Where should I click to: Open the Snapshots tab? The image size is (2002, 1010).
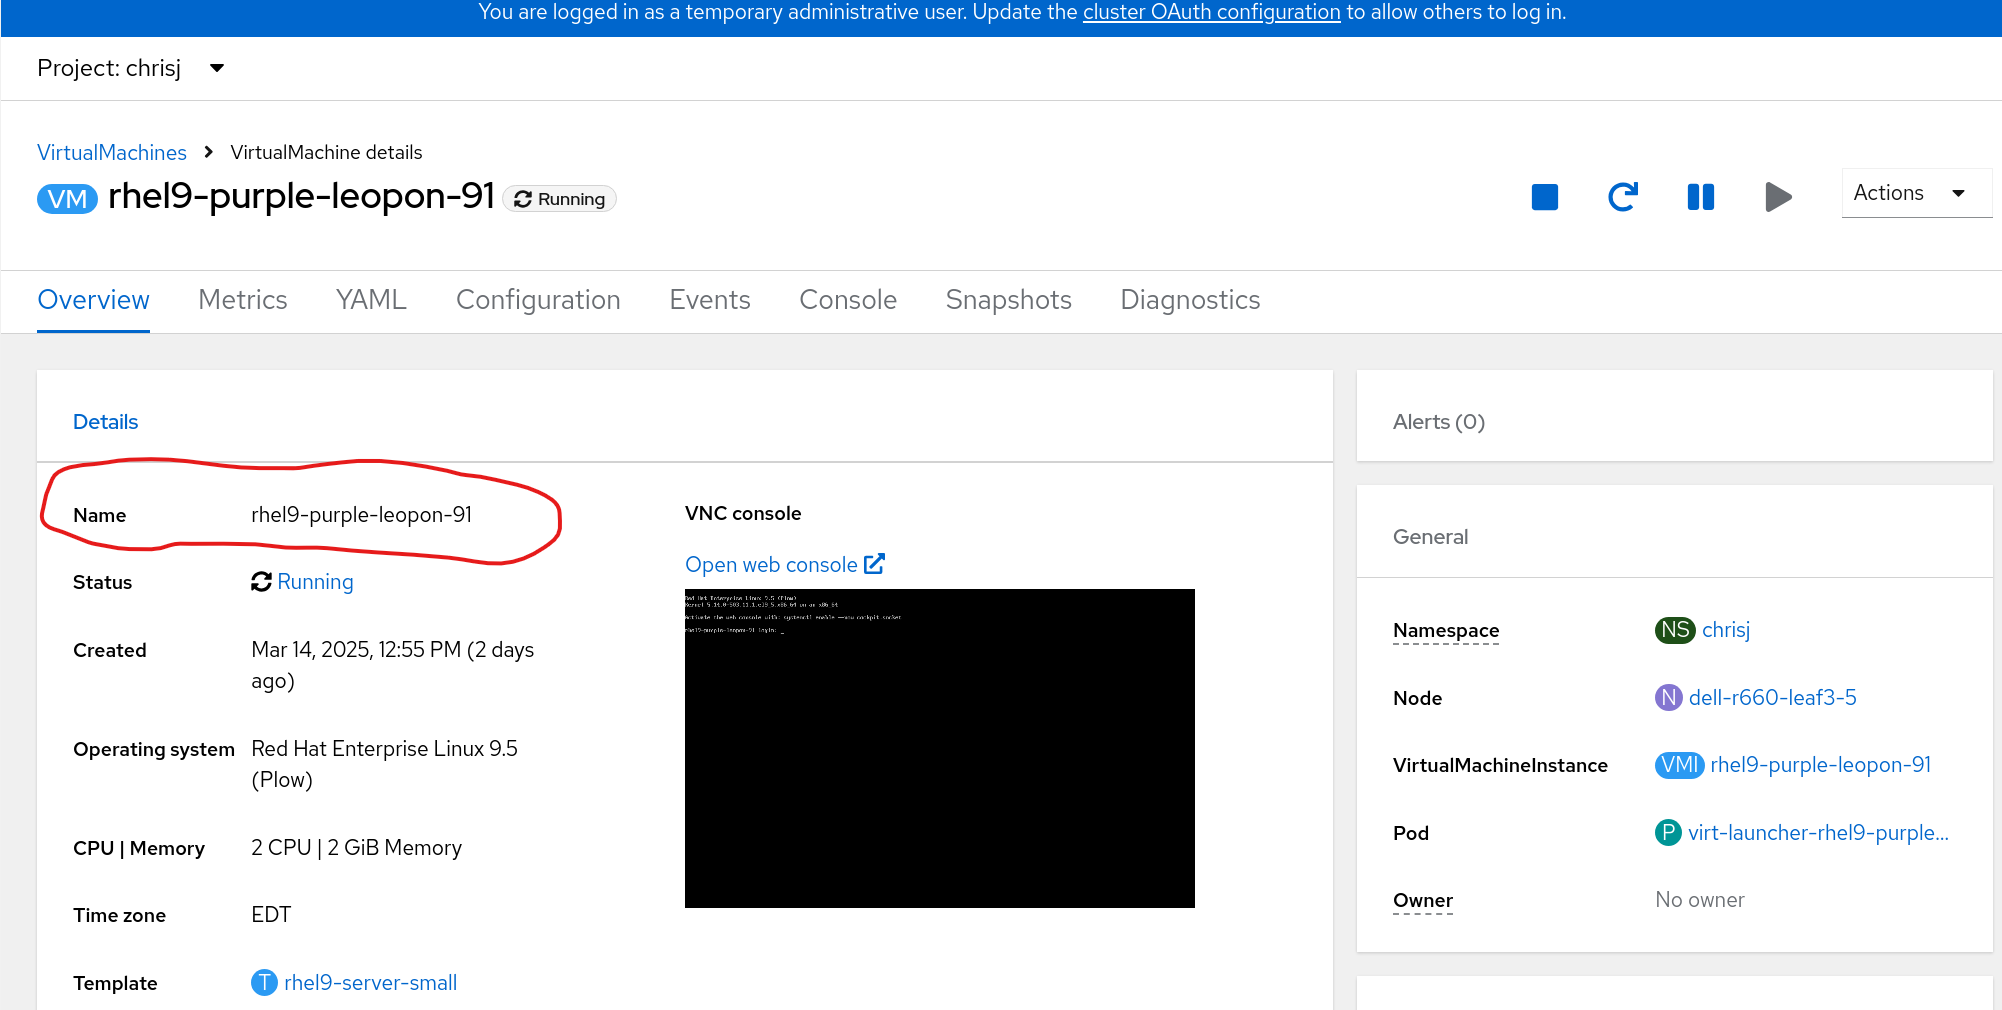[1008, 300]
